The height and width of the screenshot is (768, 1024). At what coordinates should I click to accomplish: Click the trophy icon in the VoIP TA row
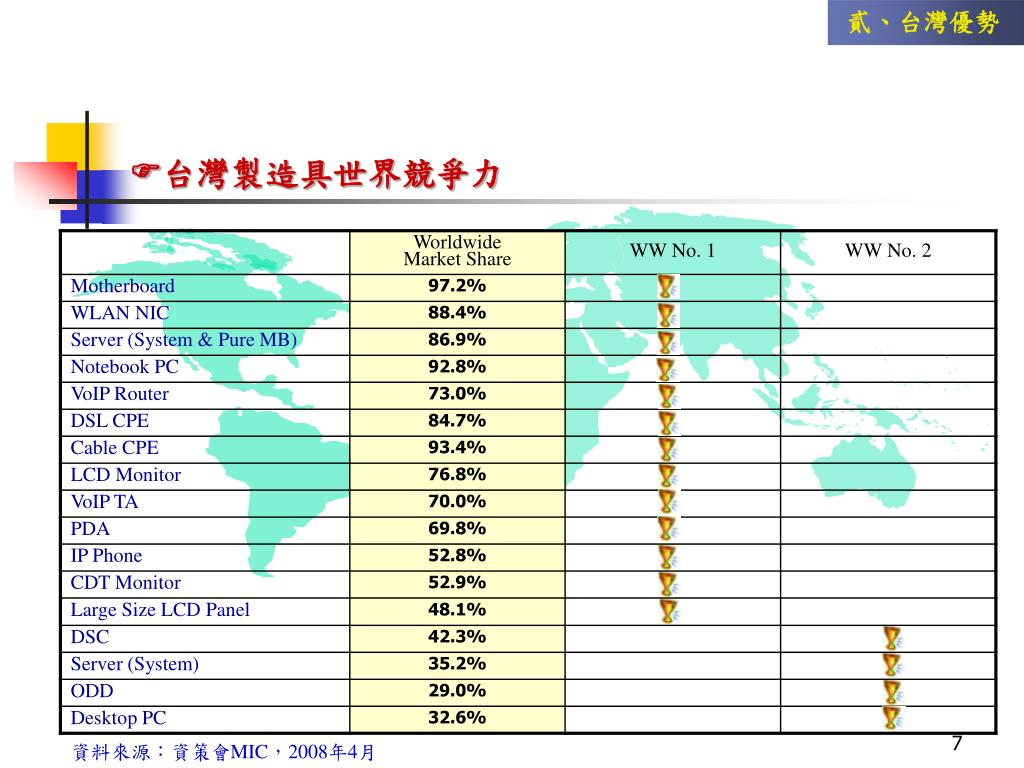pos(667,502)
